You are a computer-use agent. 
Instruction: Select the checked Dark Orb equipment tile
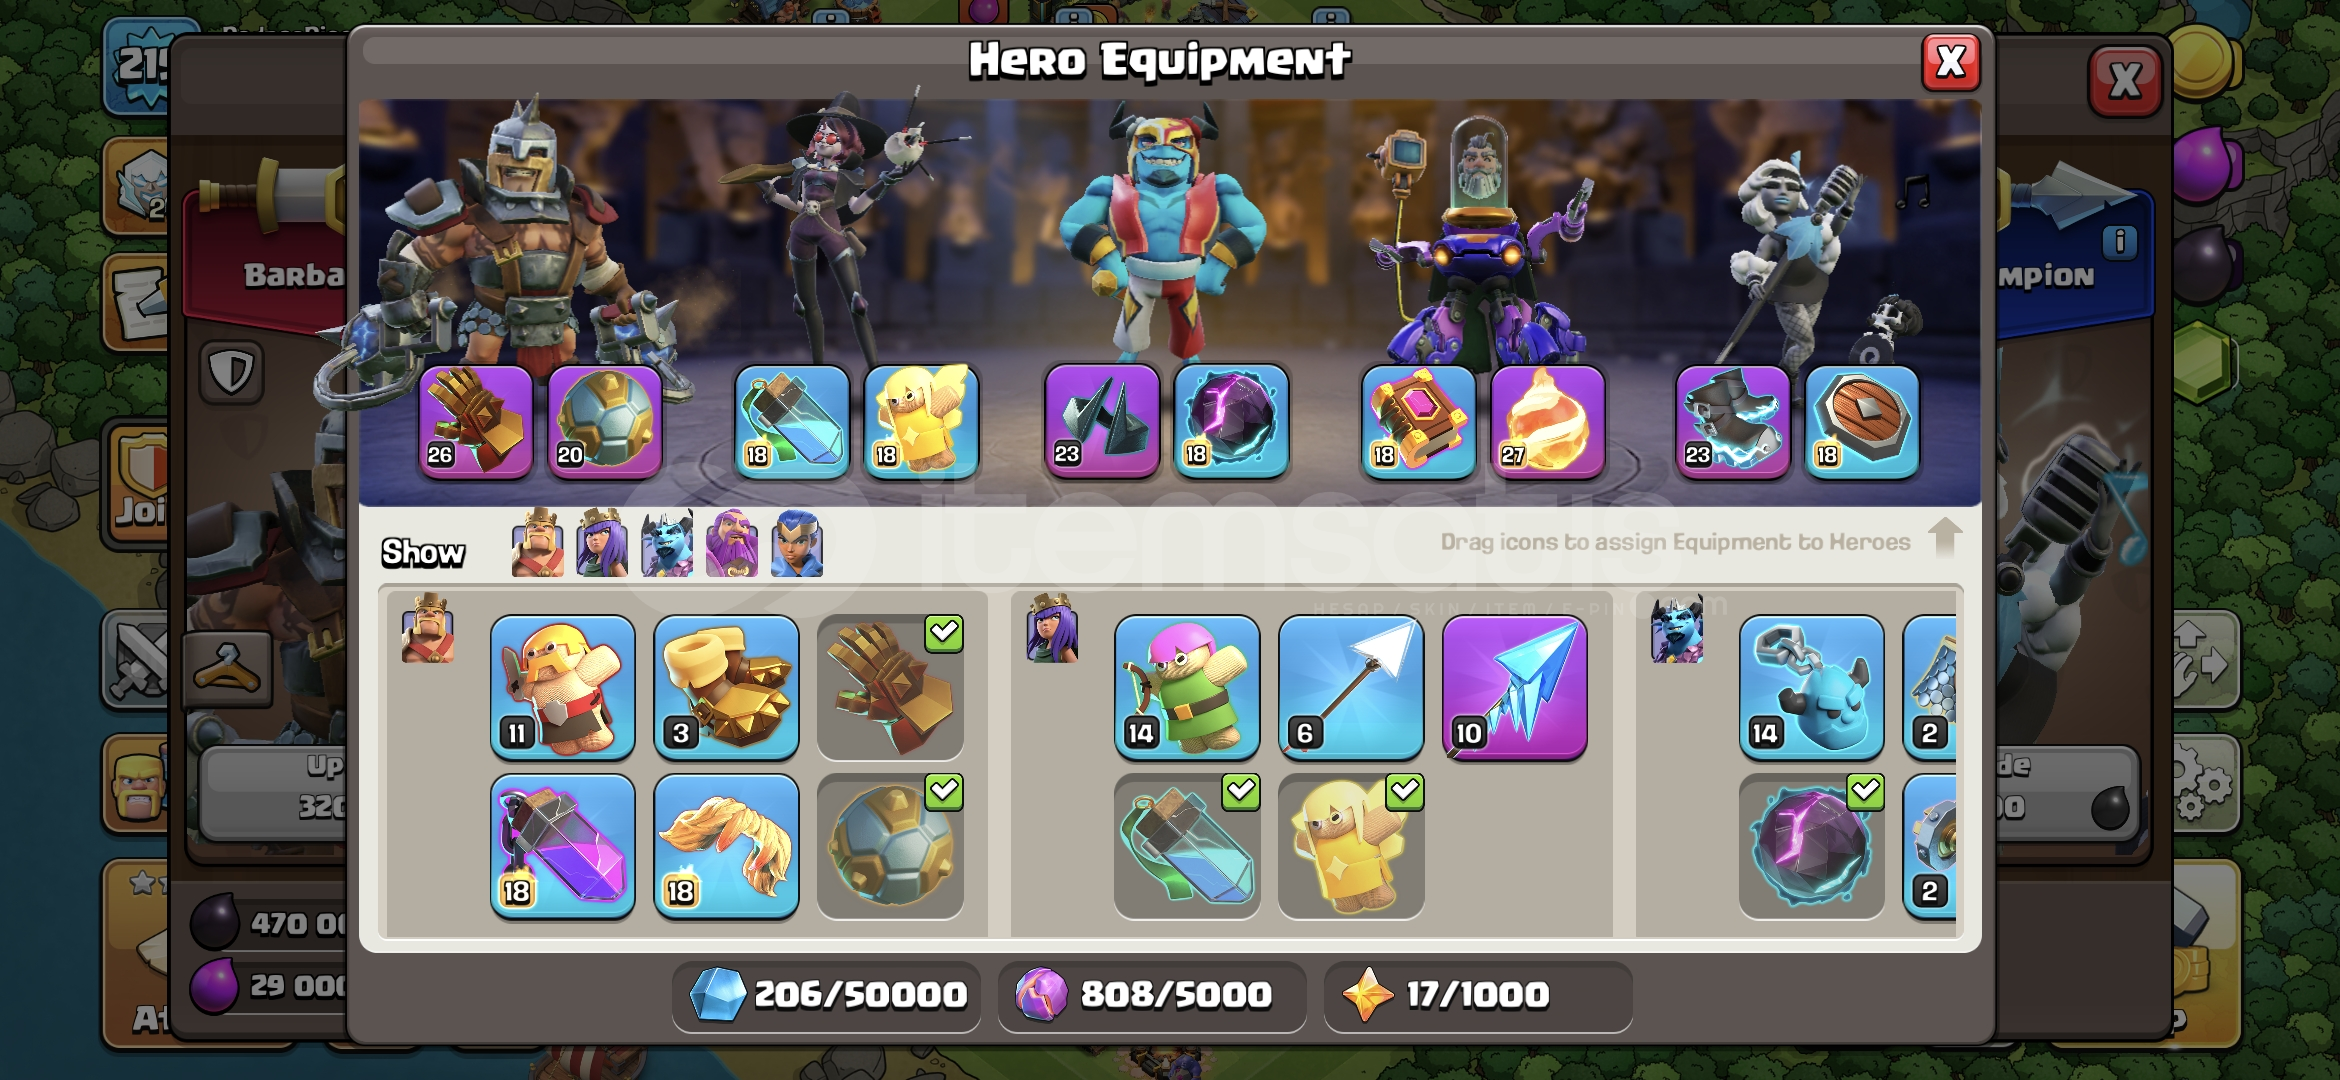pyautogui.click(x=1811, y=846)
